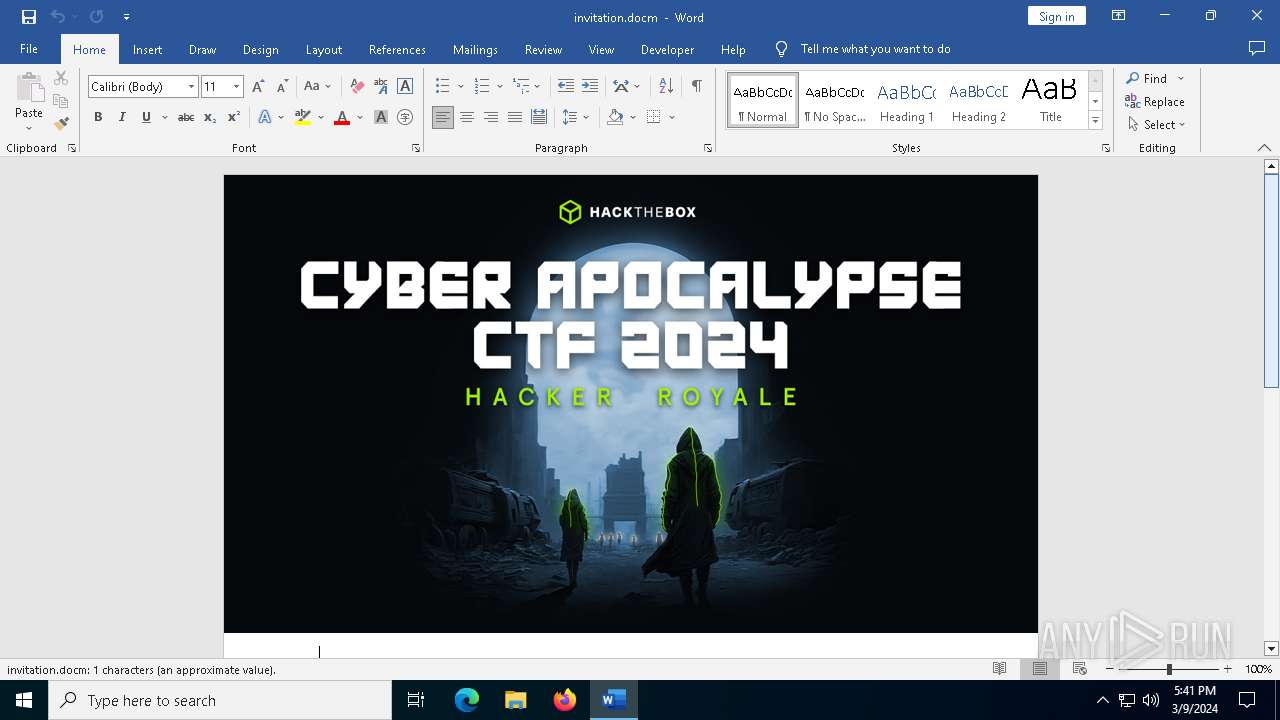Click the Align Right icon
Image resolution: width=1280 pixels, height=720 pixels.
pyautogui.click(x=491, y=117)
